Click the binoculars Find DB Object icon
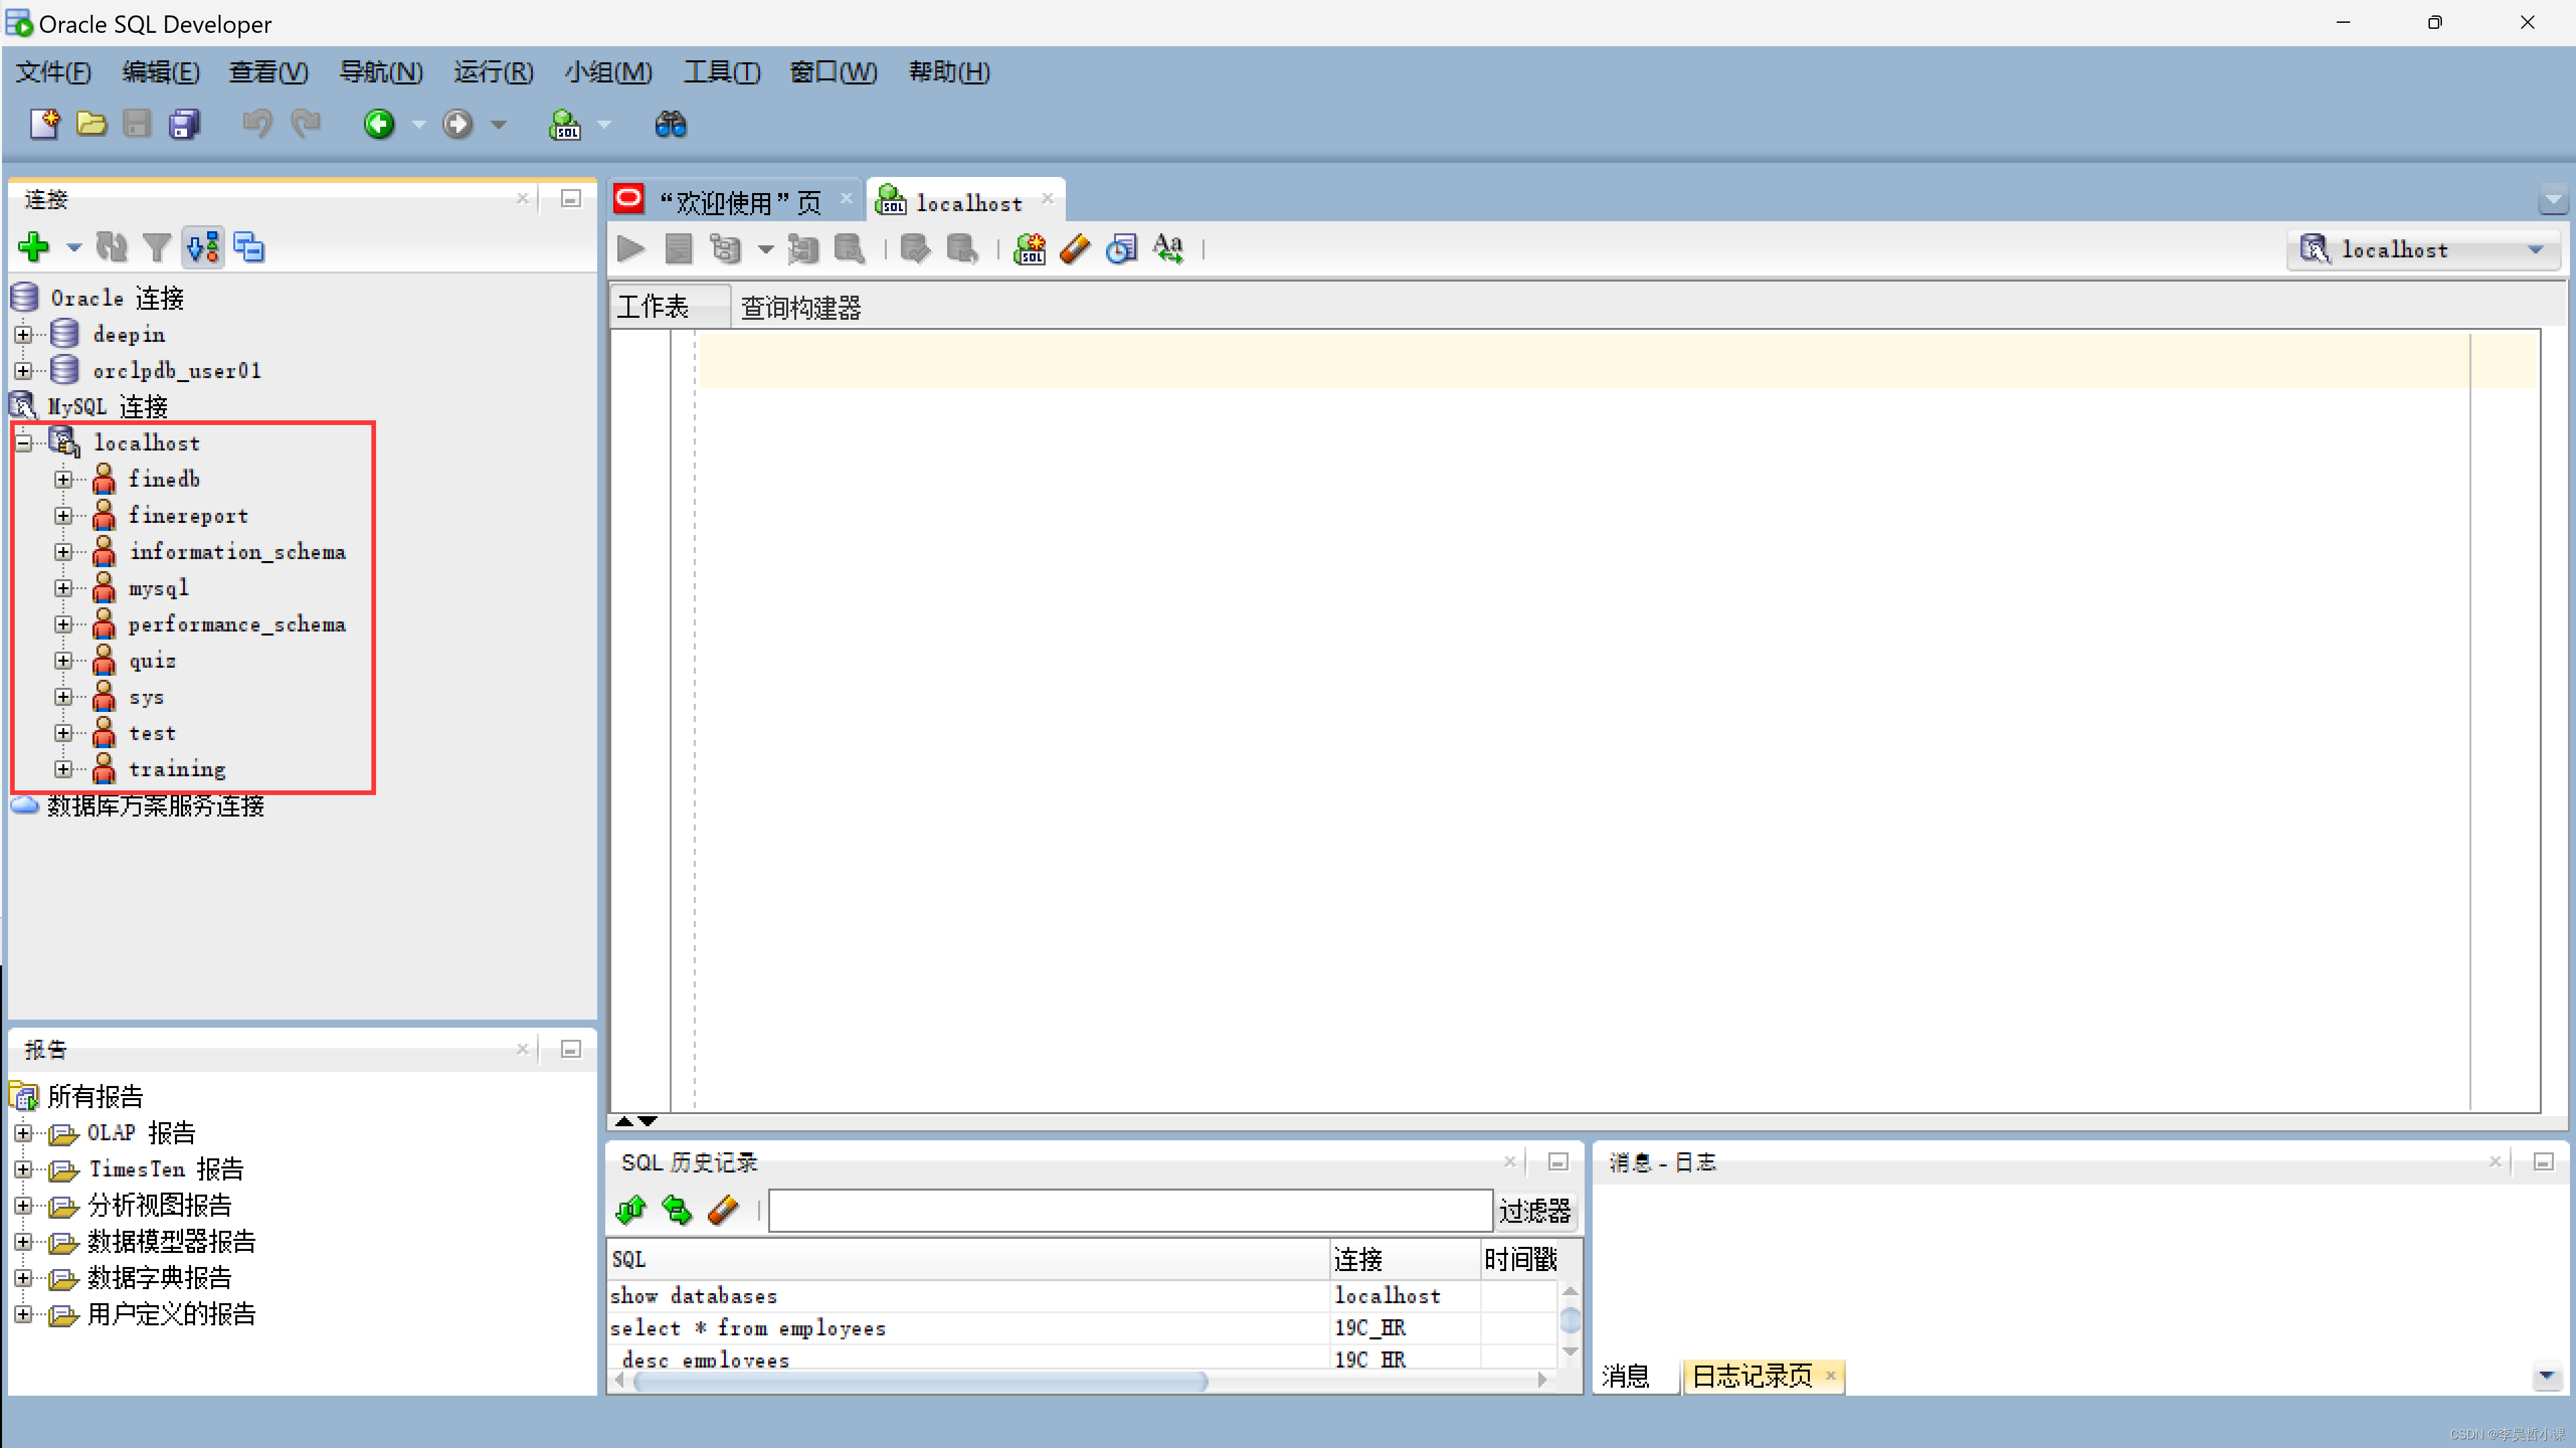Image resolution: width=2576 pixels, height=1448 pixels. (x=670, y=124)
